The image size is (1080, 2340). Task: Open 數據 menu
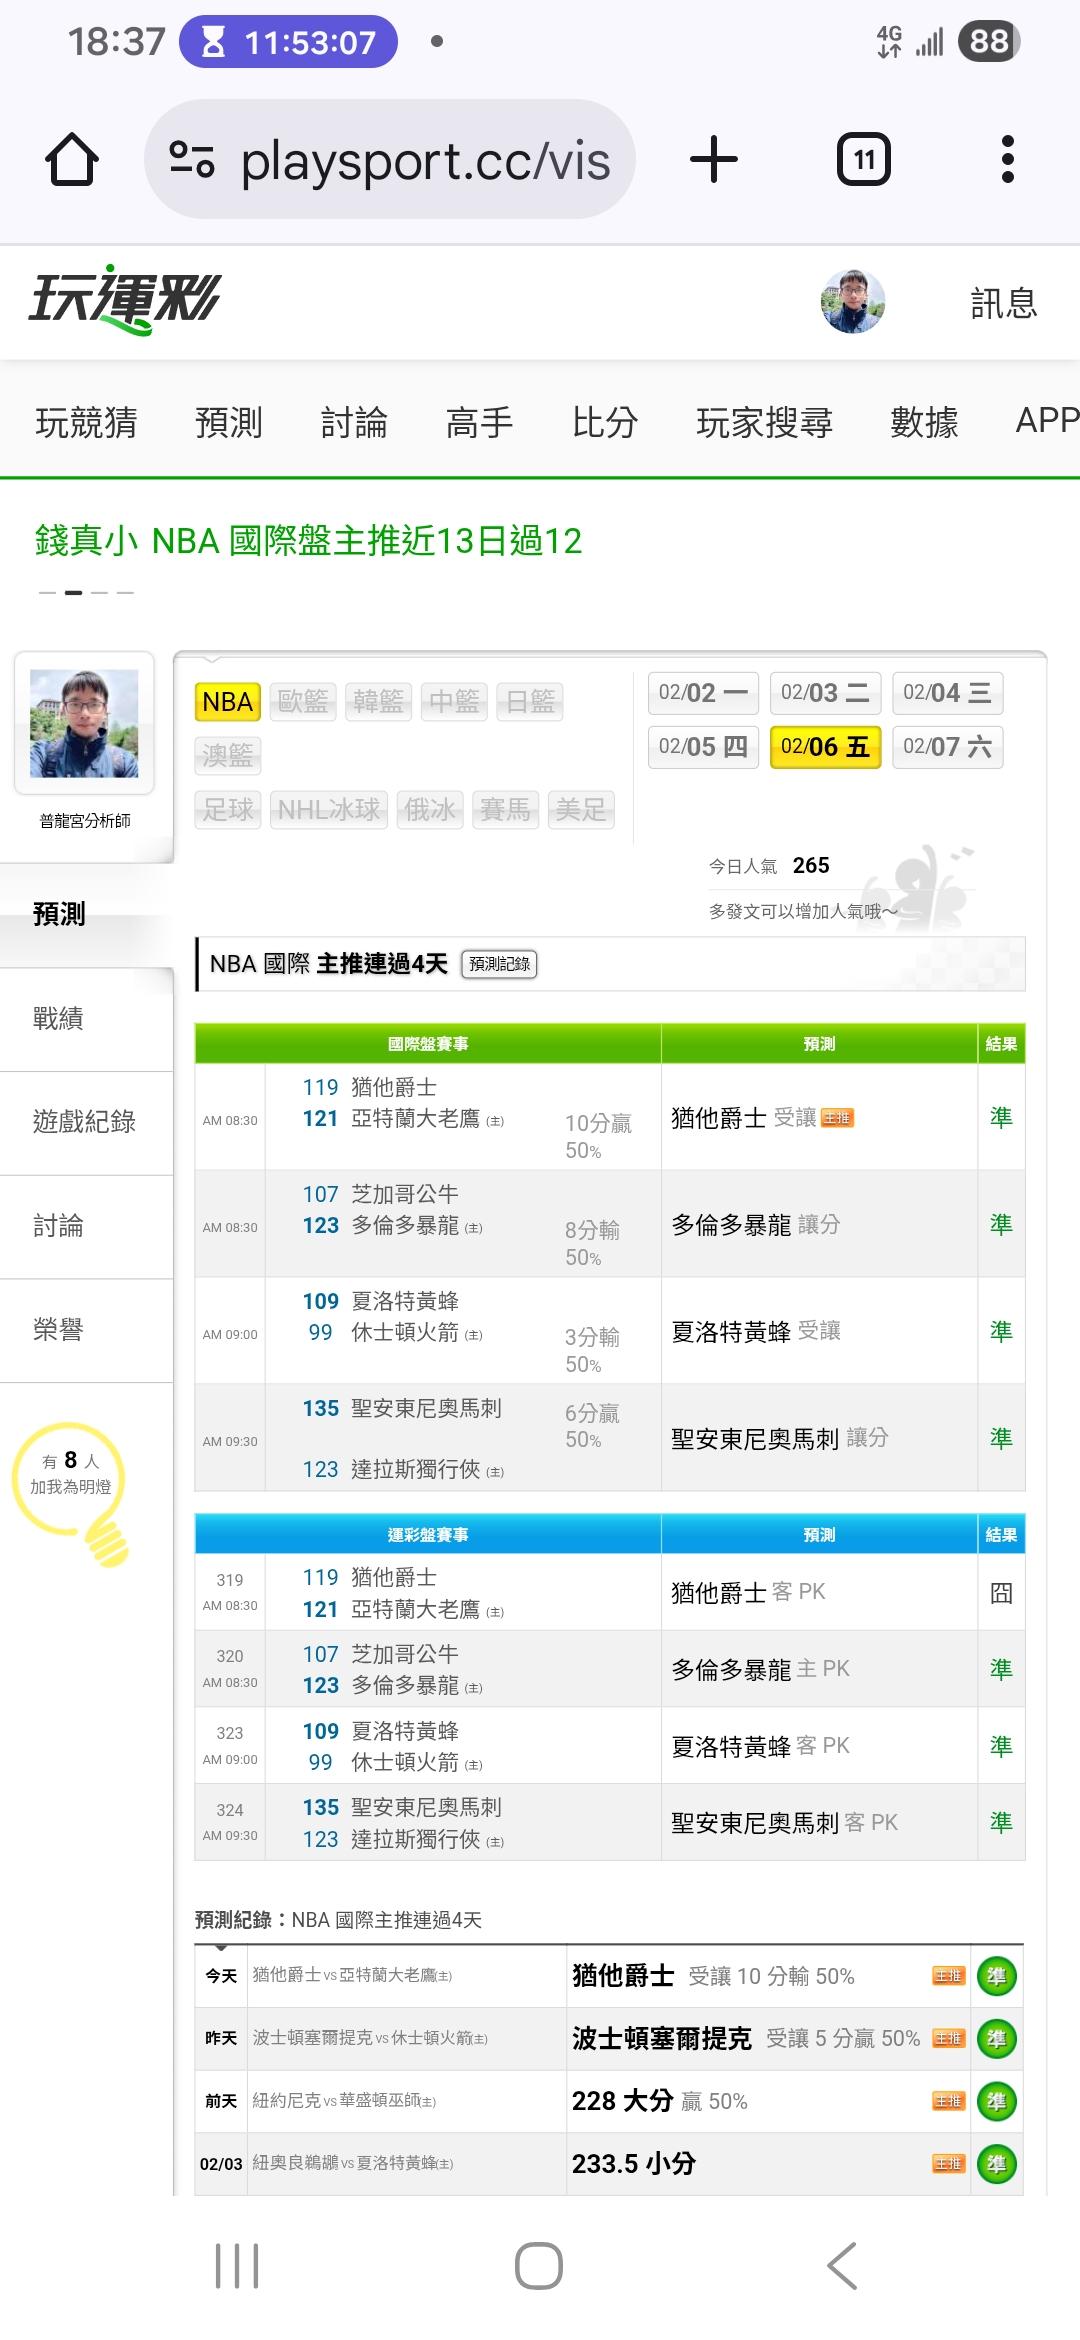tap(924, 422)
